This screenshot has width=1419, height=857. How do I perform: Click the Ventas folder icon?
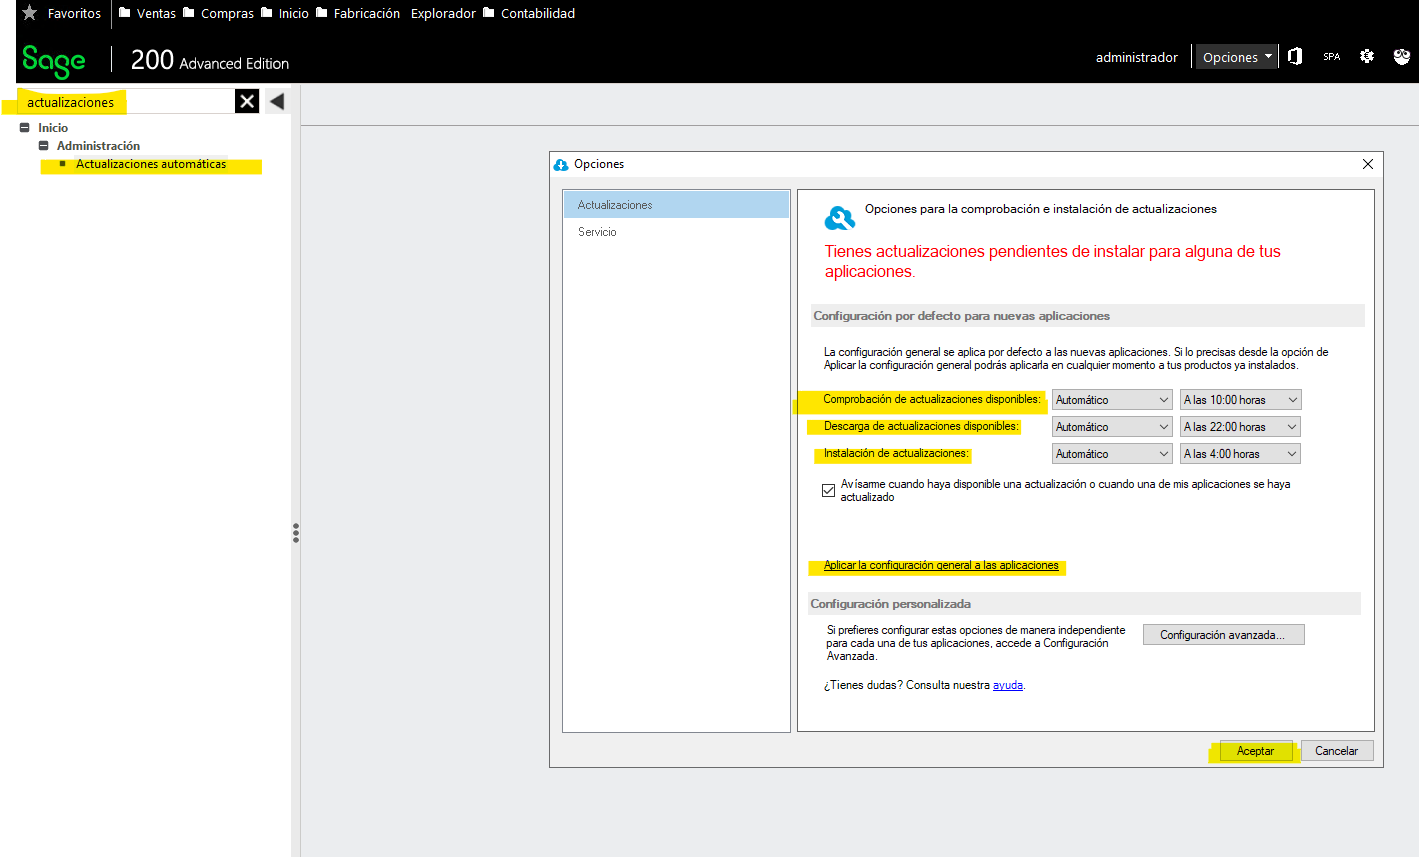click(125, 13)
